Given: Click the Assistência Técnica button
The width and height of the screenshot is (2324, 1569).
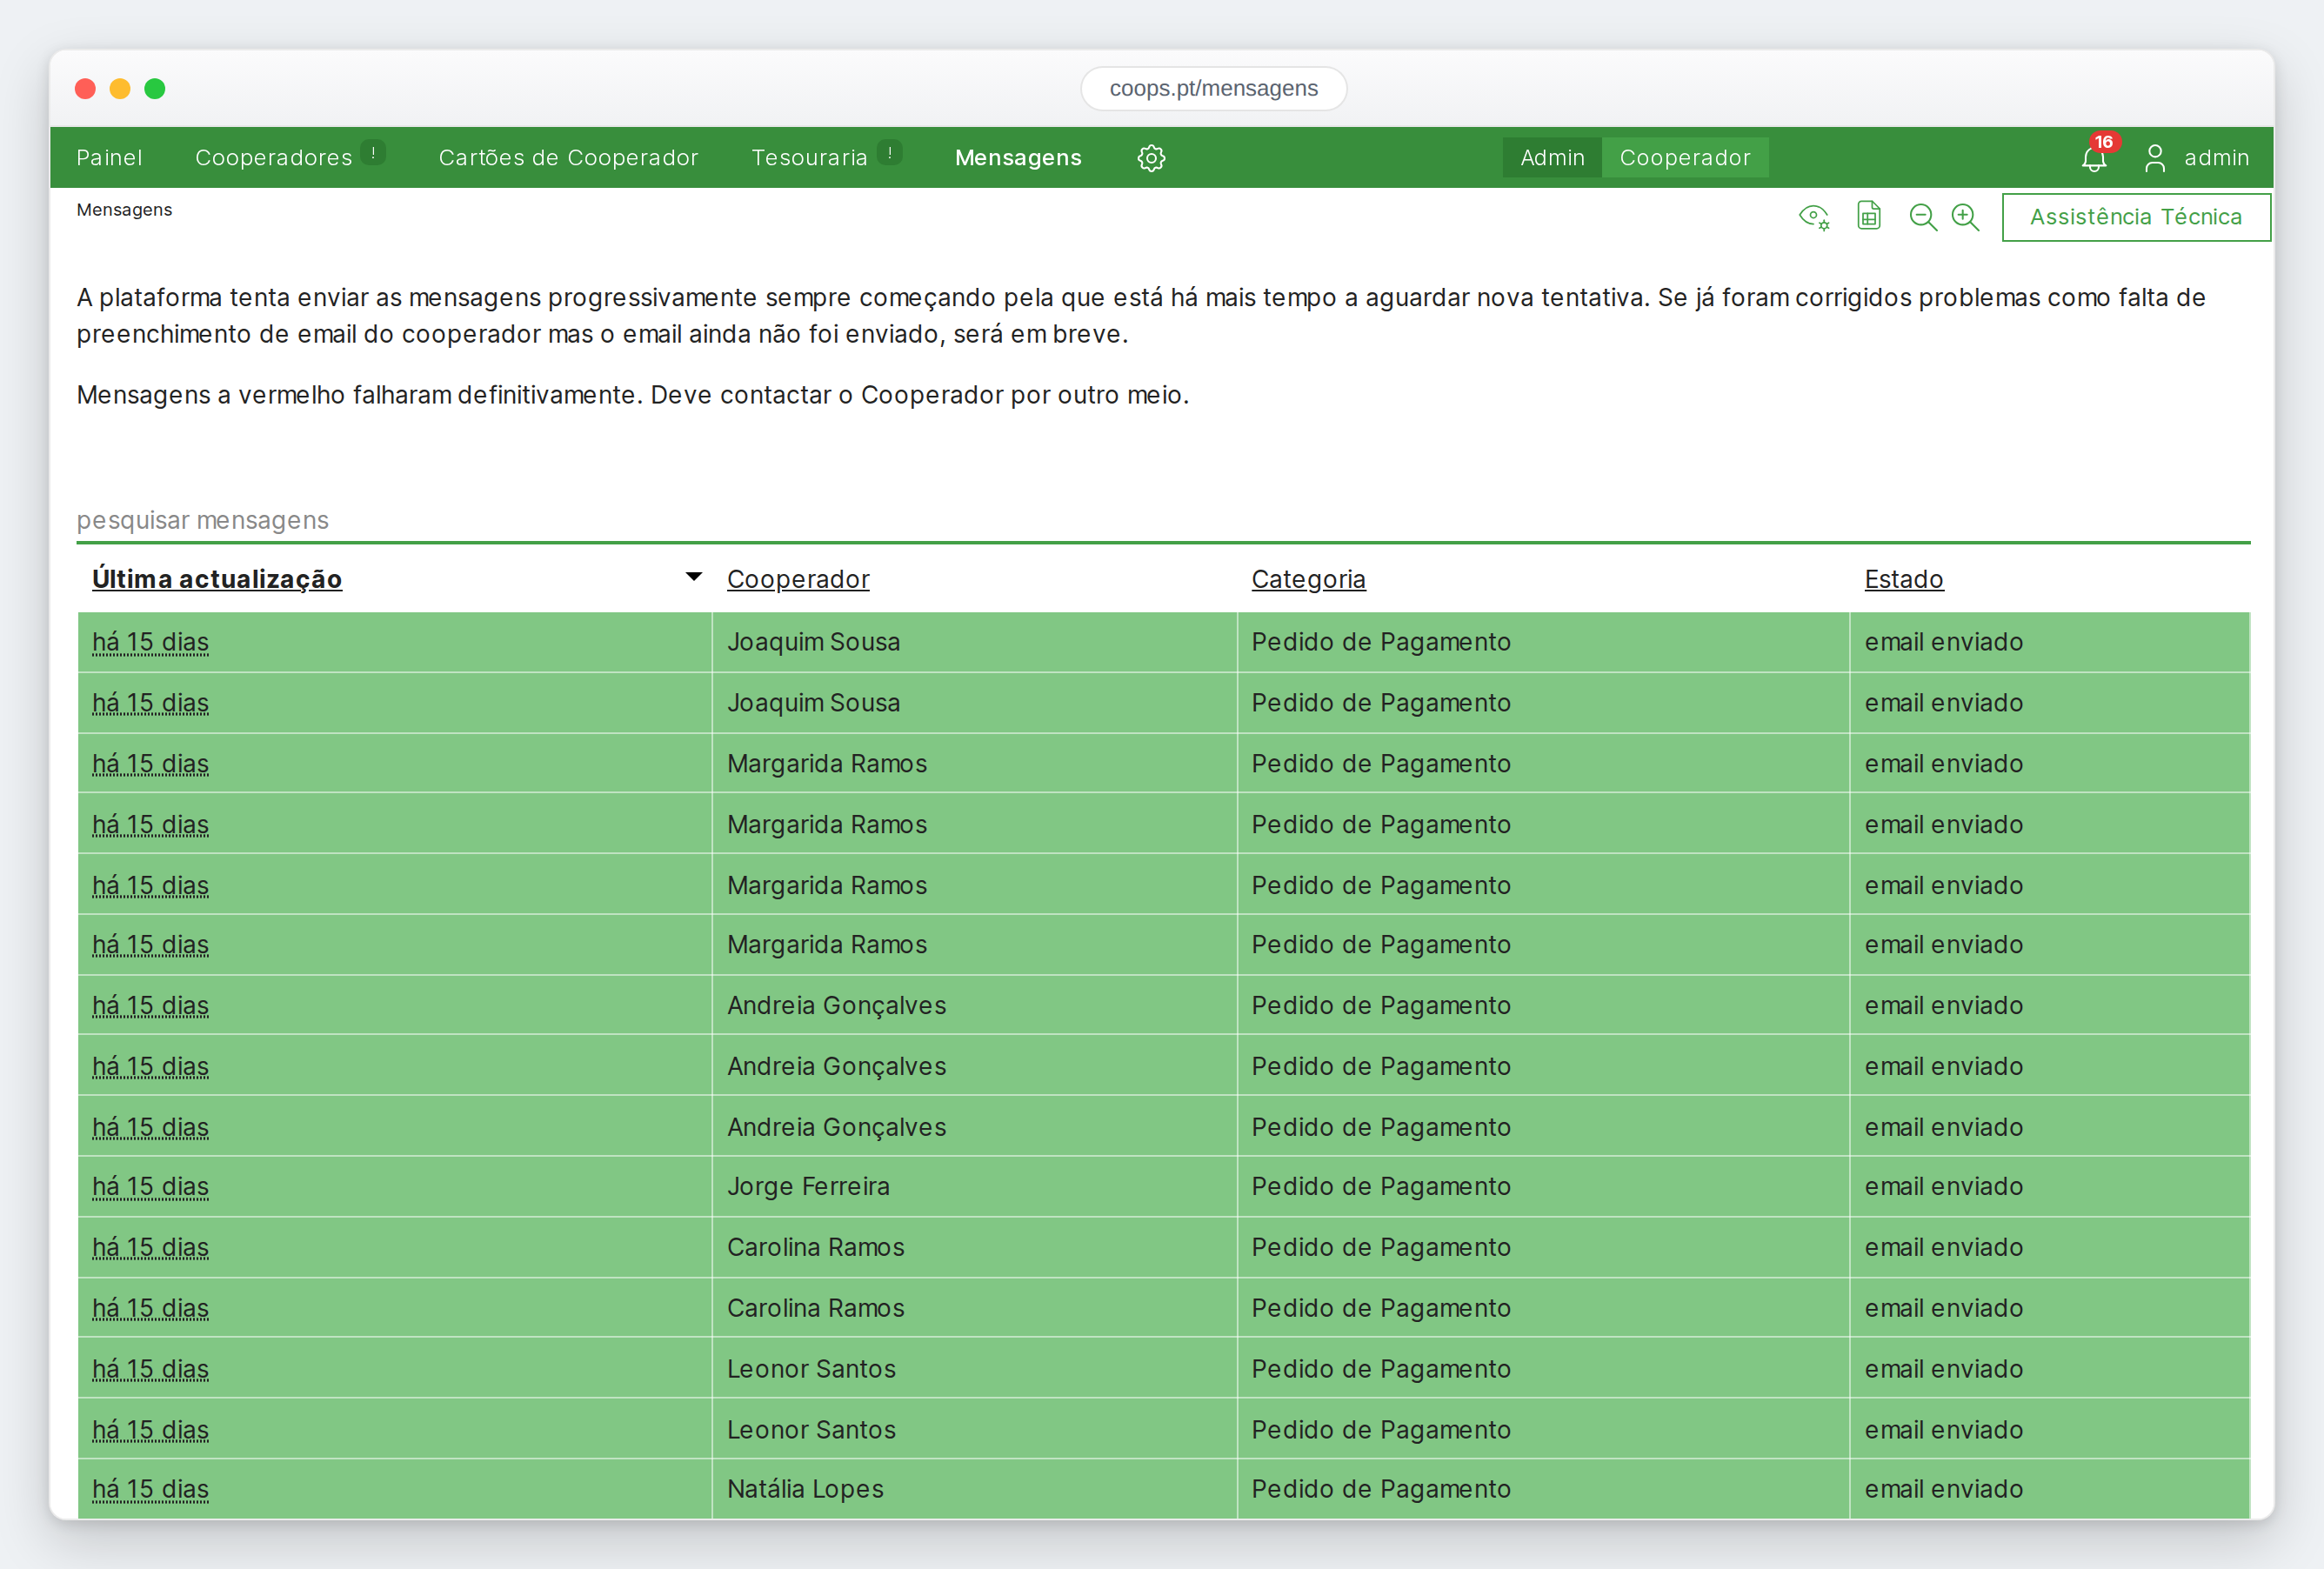Looking at the screenshot, I should (2136, 217).
